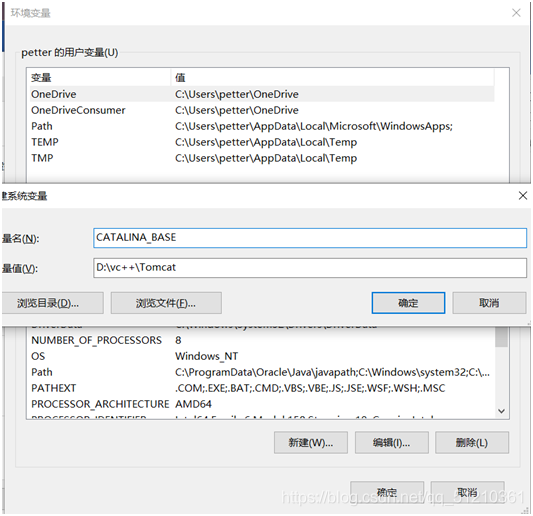The width and height of the screenshot is (533, 516).
Task: Open the 浏览目录(D)... browse directory button
Action: pyautogui.click(x=52, y=303)
